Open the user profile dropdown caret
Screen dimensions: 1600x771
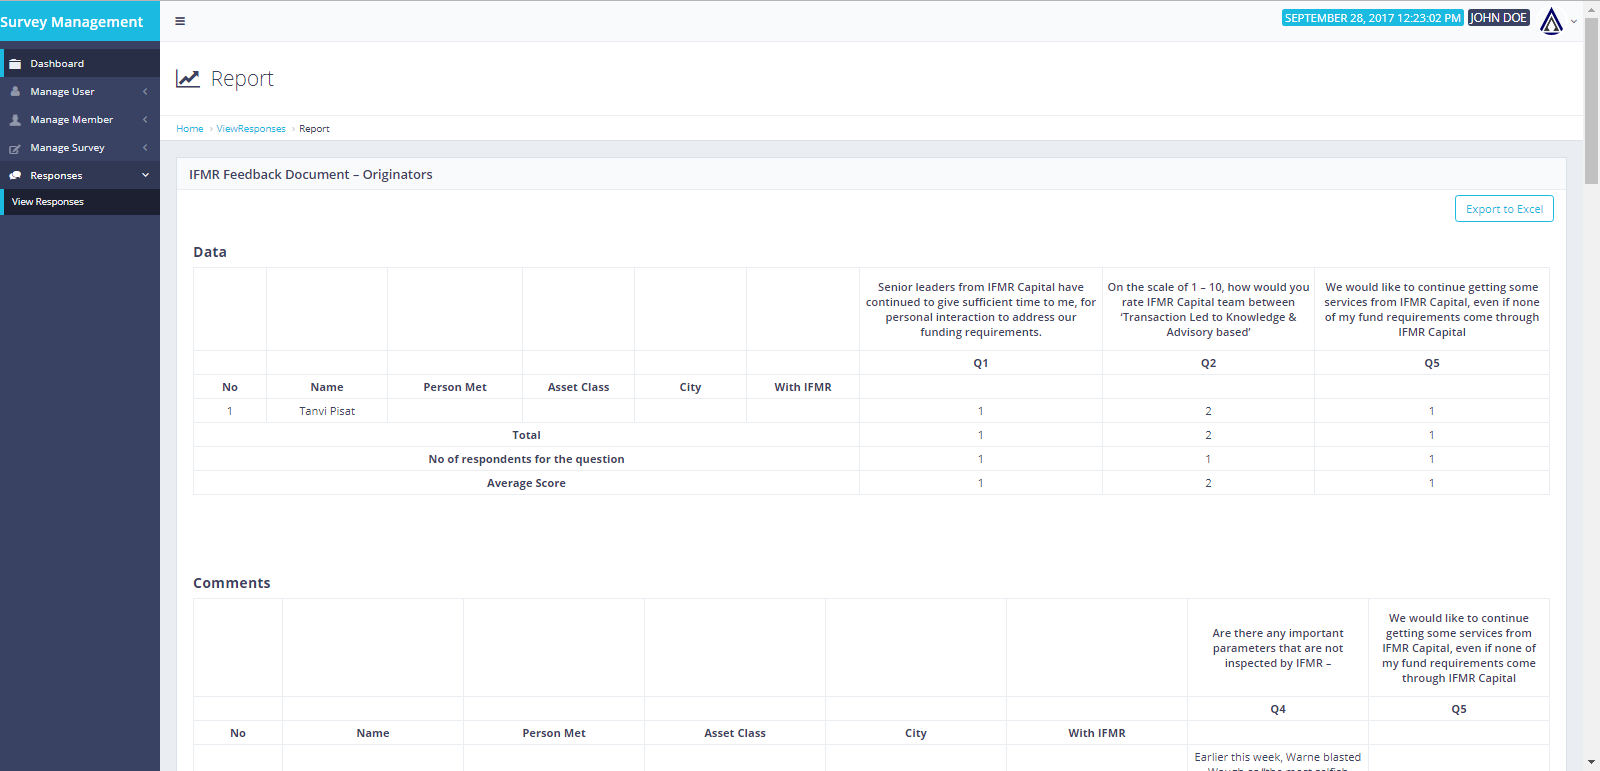(1574, 21)
